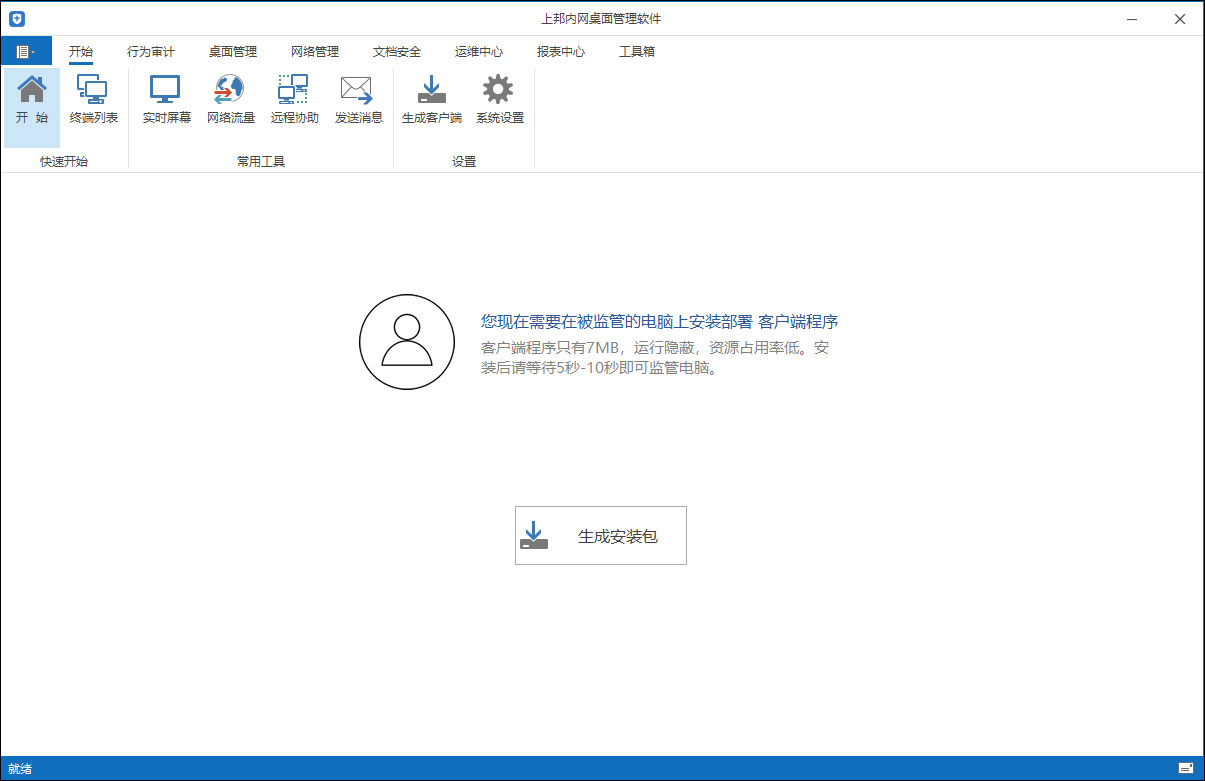
Task: Close the application window
Action: tap(1180, 19)
